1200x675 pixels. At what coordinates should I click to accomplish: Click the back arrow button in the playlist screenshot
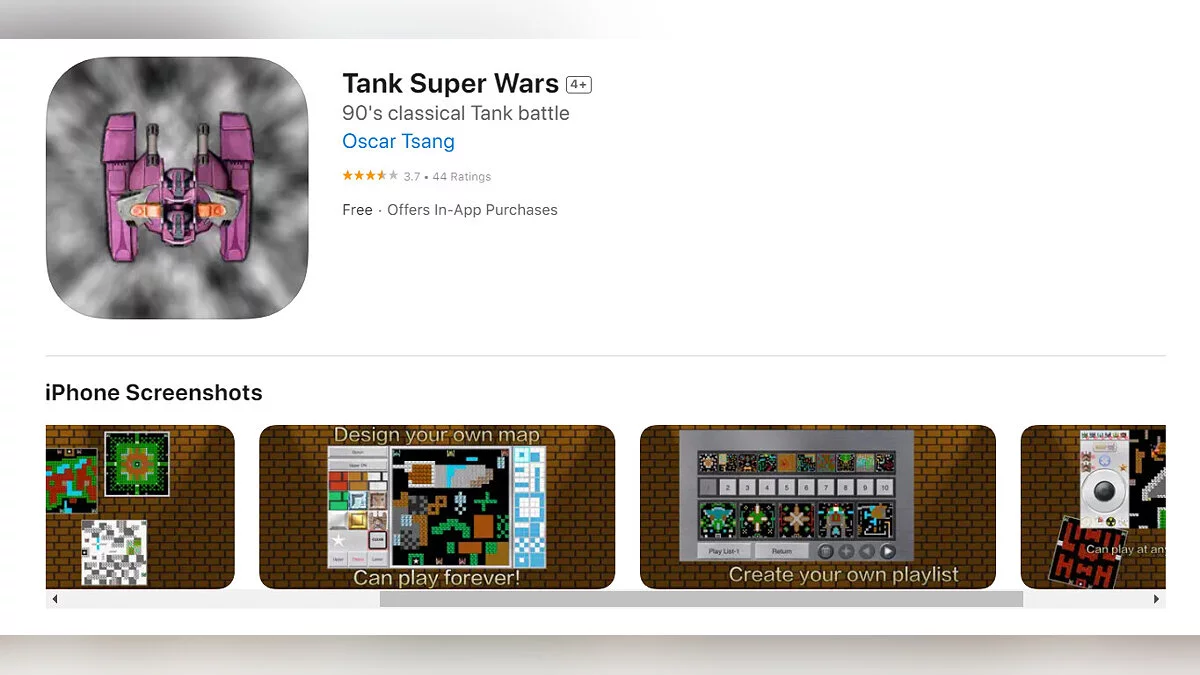[866, 551]
